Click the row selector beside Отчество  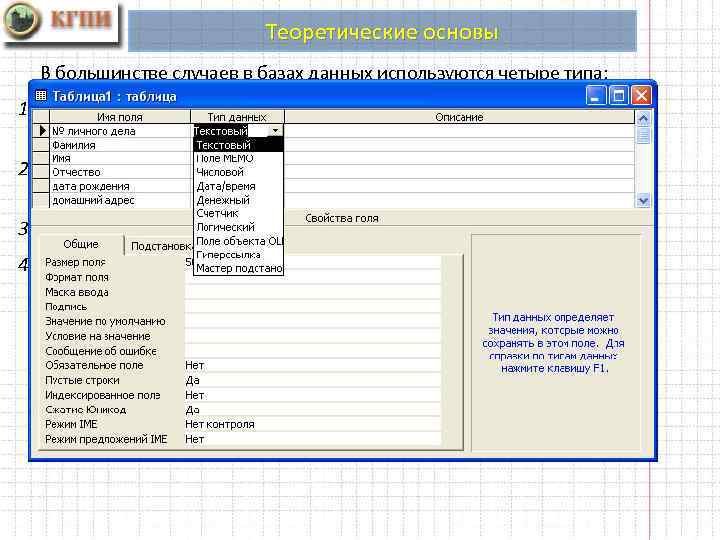41,172
